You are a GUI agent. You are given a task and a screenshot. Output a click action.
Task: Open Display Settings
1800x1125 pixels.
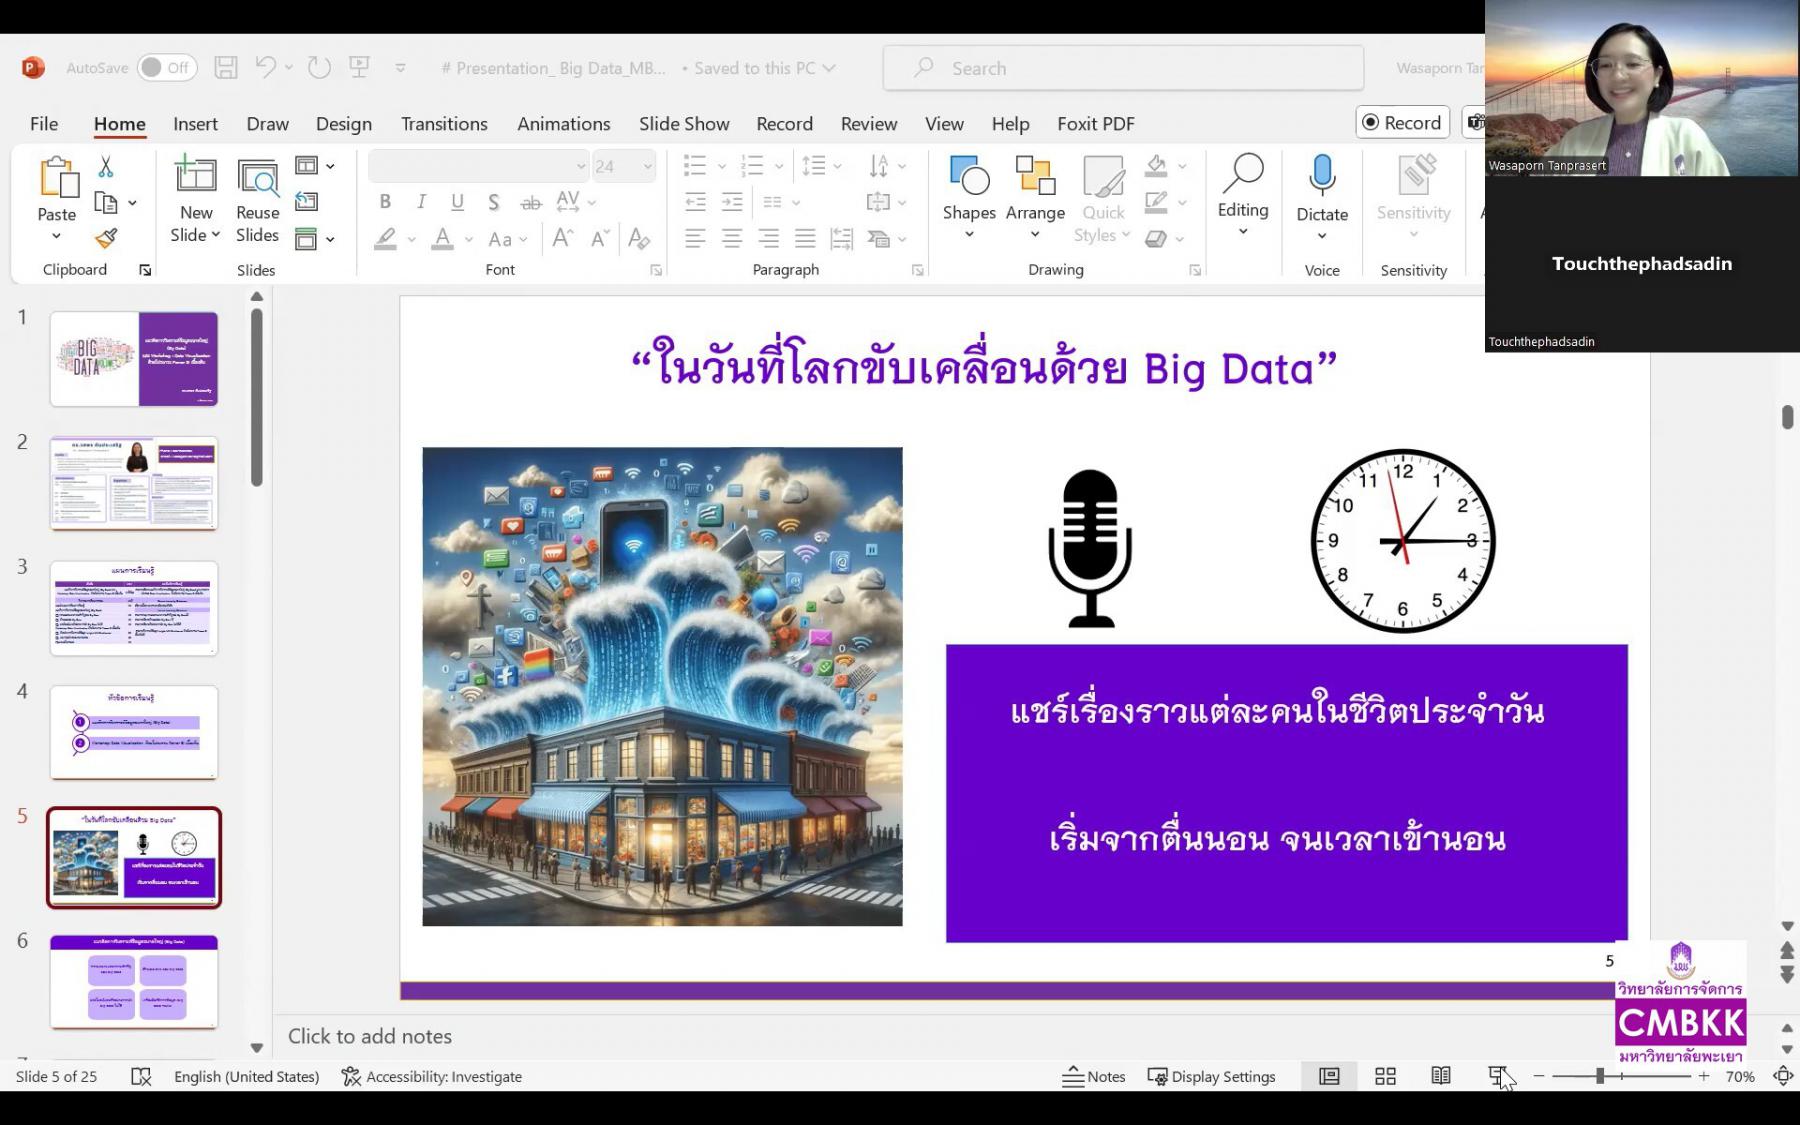point(1211,1076)
